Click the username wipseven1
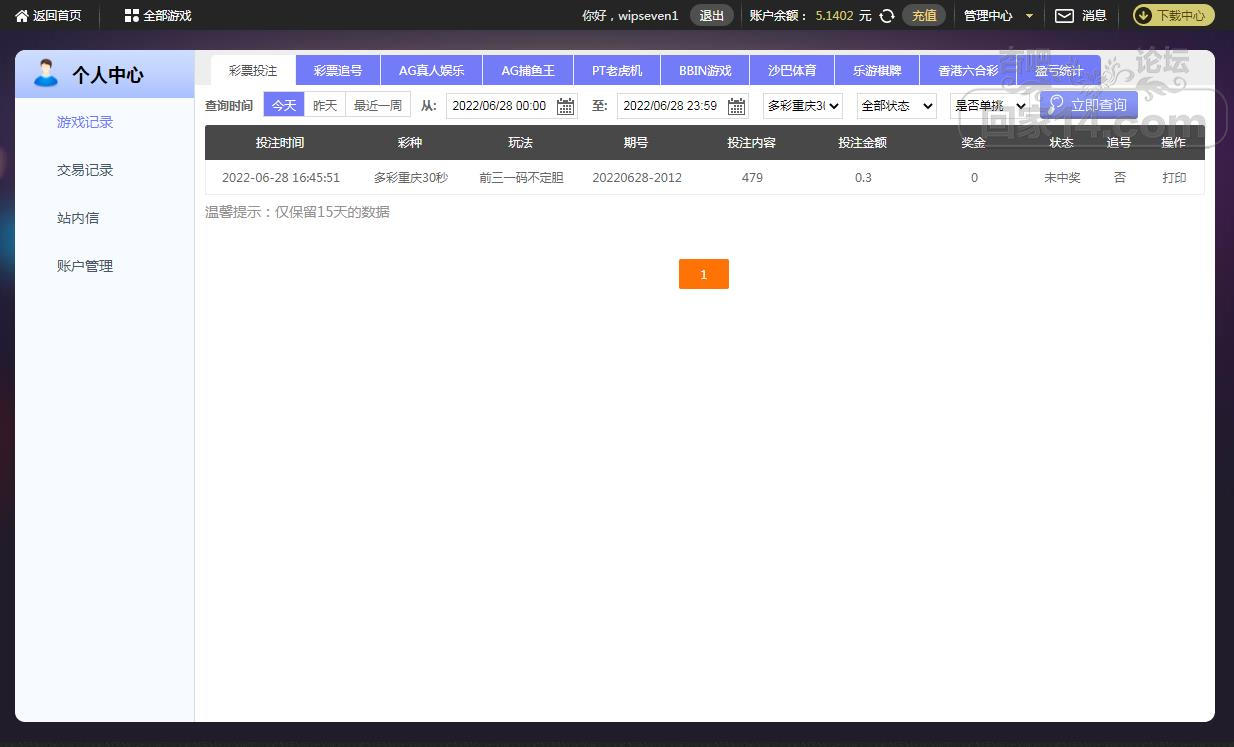The width and height of the screenshot is (1234, 747). click(648, 16)
